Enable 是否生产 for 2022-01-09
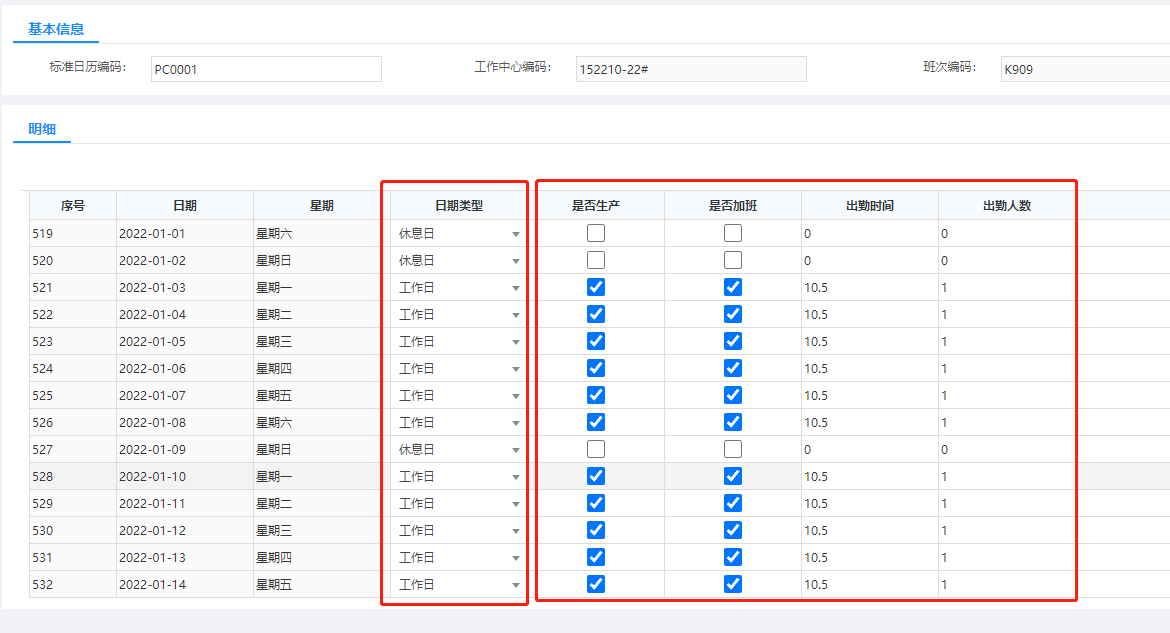The width and height of the screenshot is (1170, 633). 595,449
